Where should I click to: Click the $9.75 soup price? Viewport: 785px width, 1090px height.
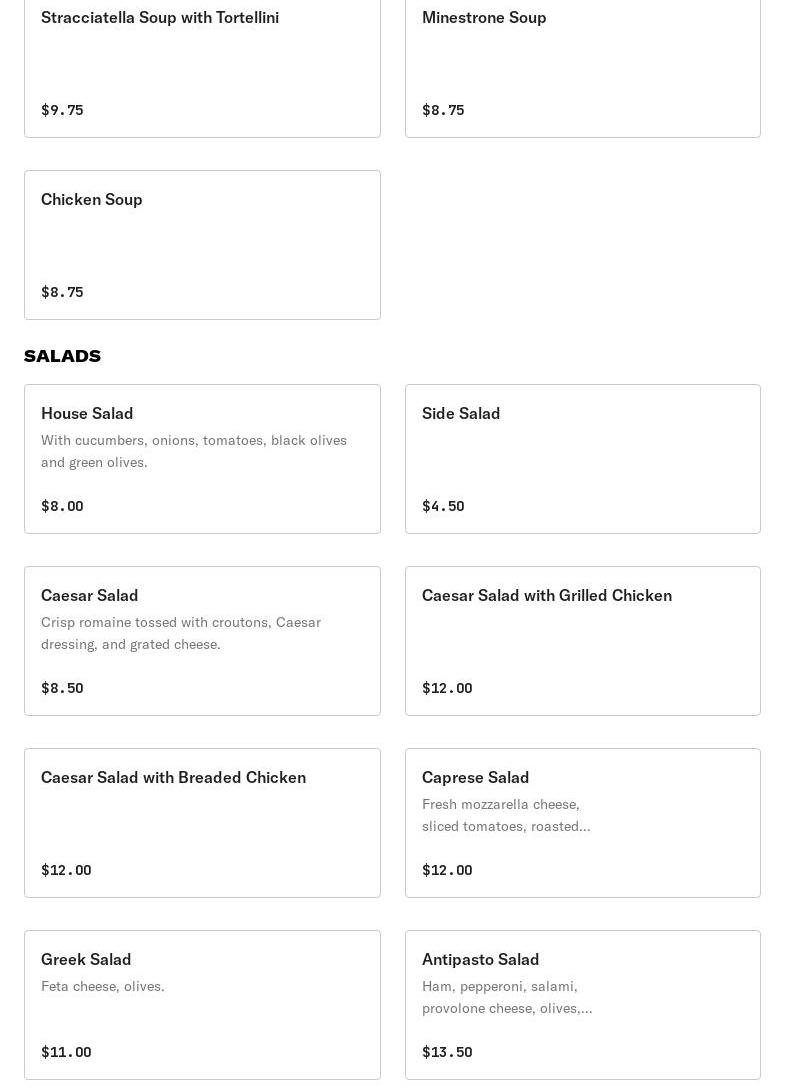(62, 110)
